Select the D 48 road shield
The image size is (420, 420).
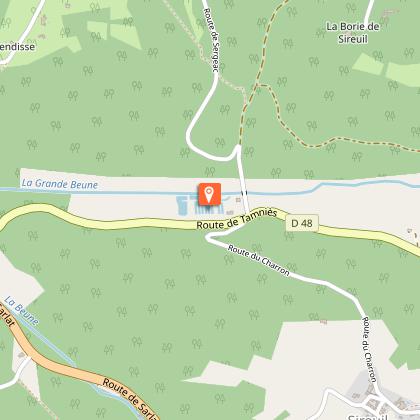[302, 223]
